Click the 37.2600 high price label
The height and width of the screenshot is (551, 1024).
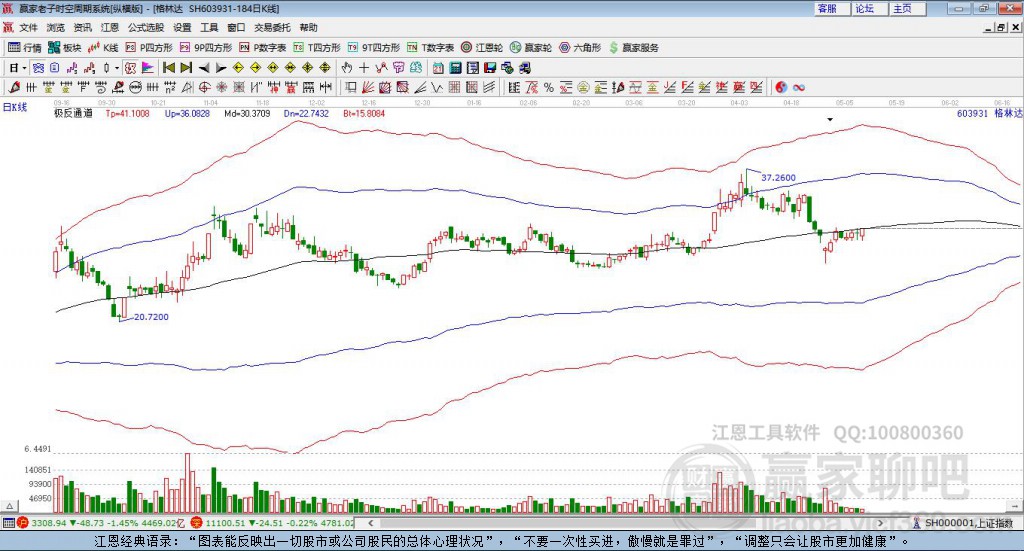click(x=778, y=178)
